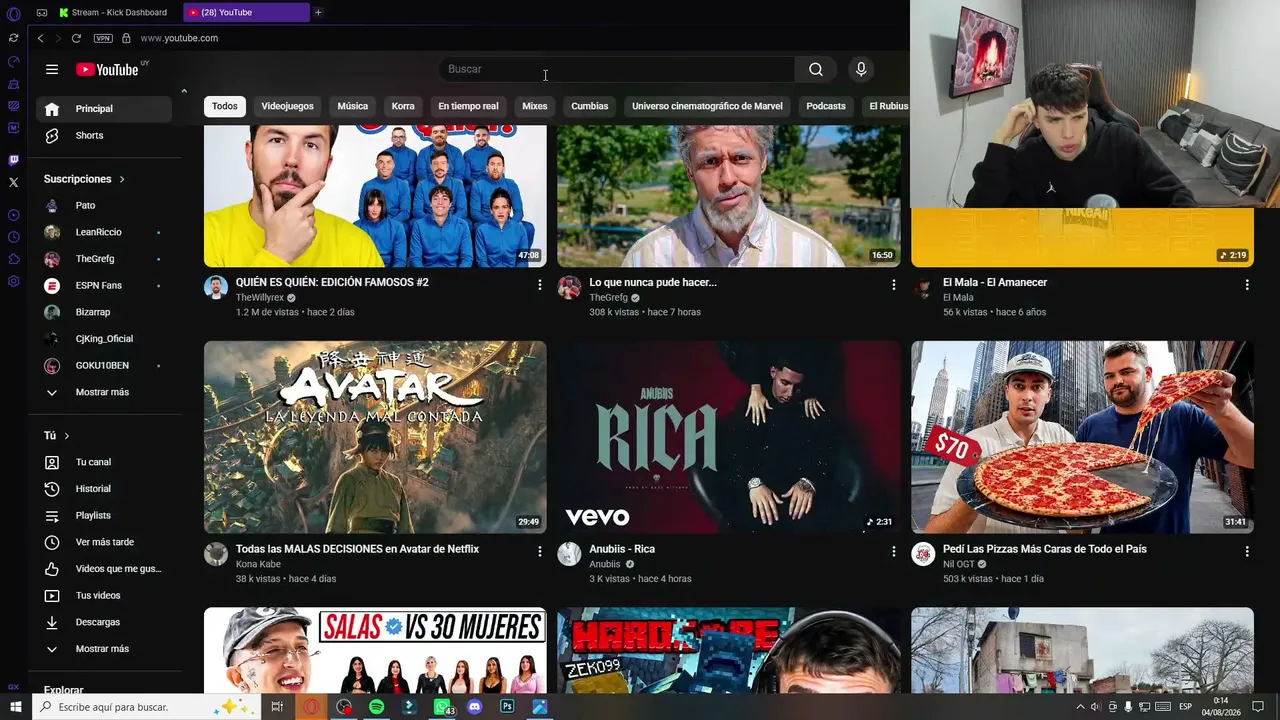The image size is (1280, 720).
Task: Open Principal in the sidebar
Action: [x=104, y=109]
